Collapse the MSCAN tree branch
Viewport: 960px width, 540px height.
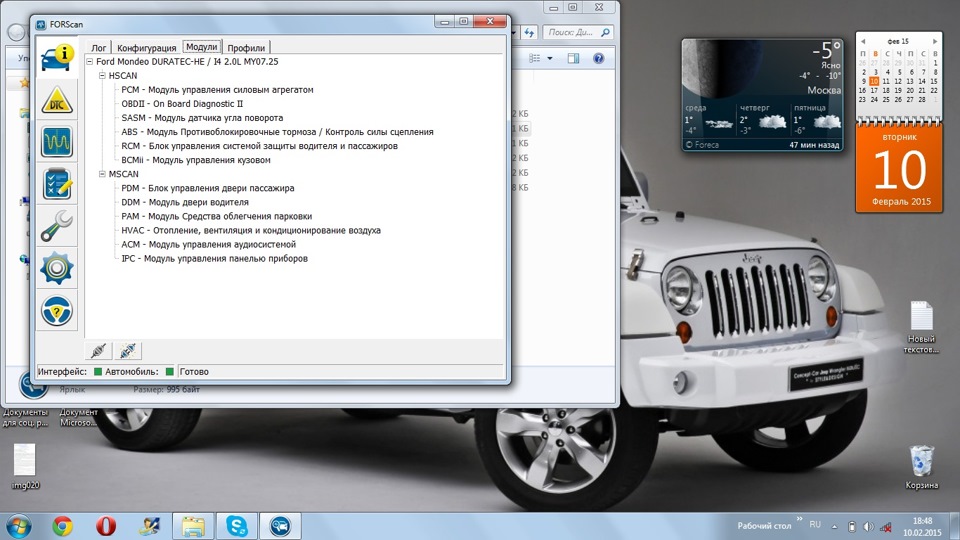pos(102,174)
